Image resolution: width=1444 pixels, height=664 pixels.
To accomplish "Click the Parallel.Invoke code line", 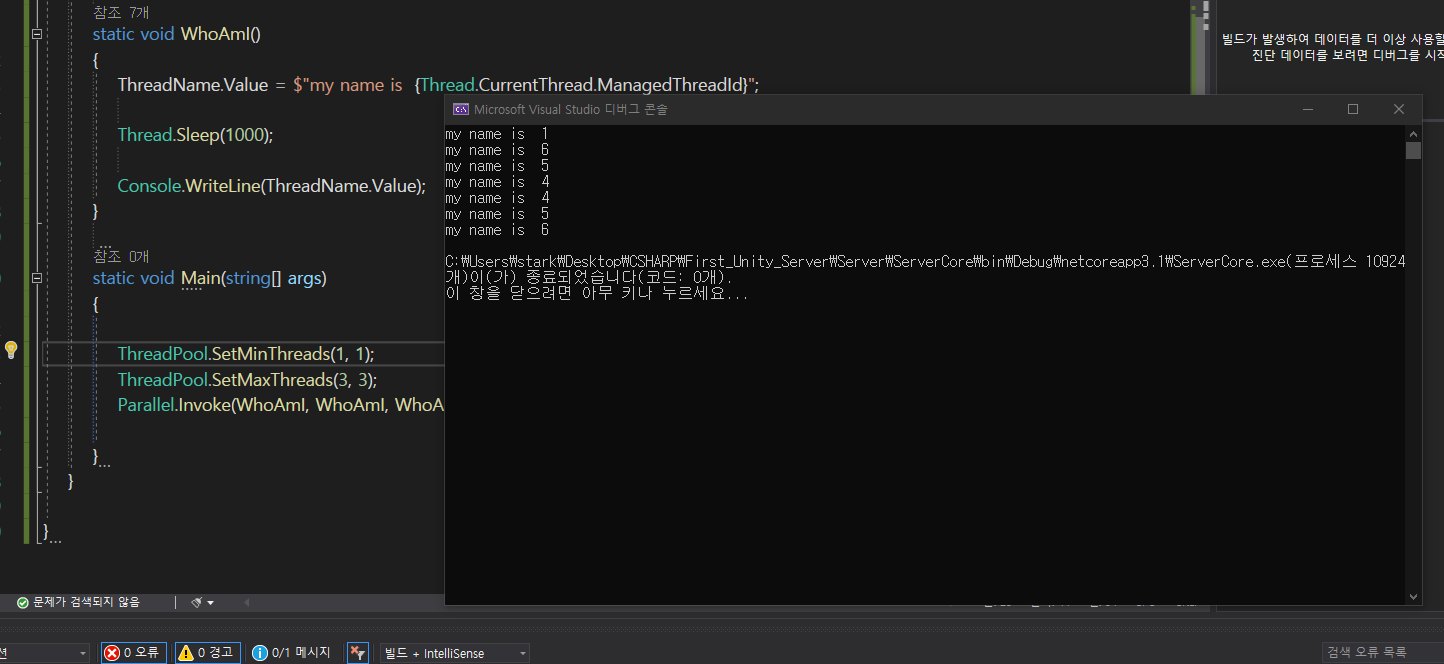I will (280, 405).
